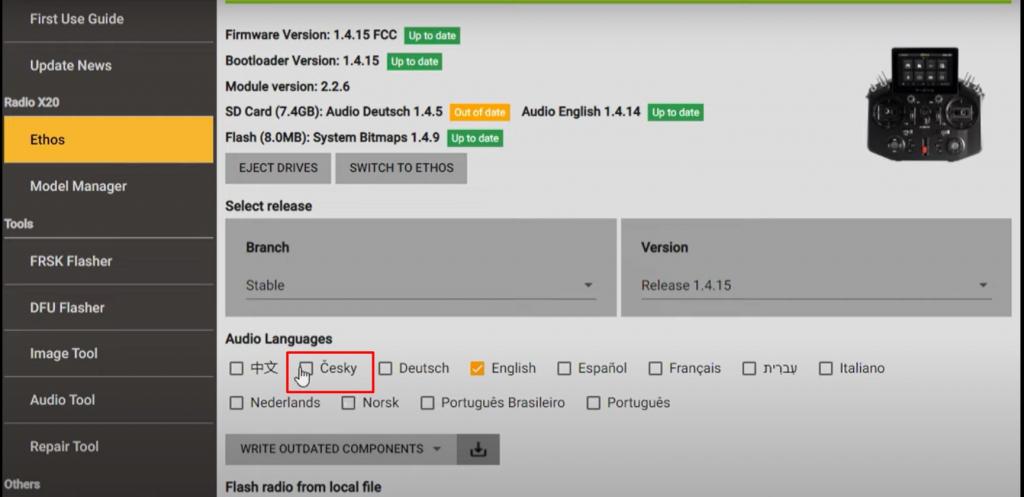
Task: Select Image Tool from the sidebar
Action: coord(64,354)
